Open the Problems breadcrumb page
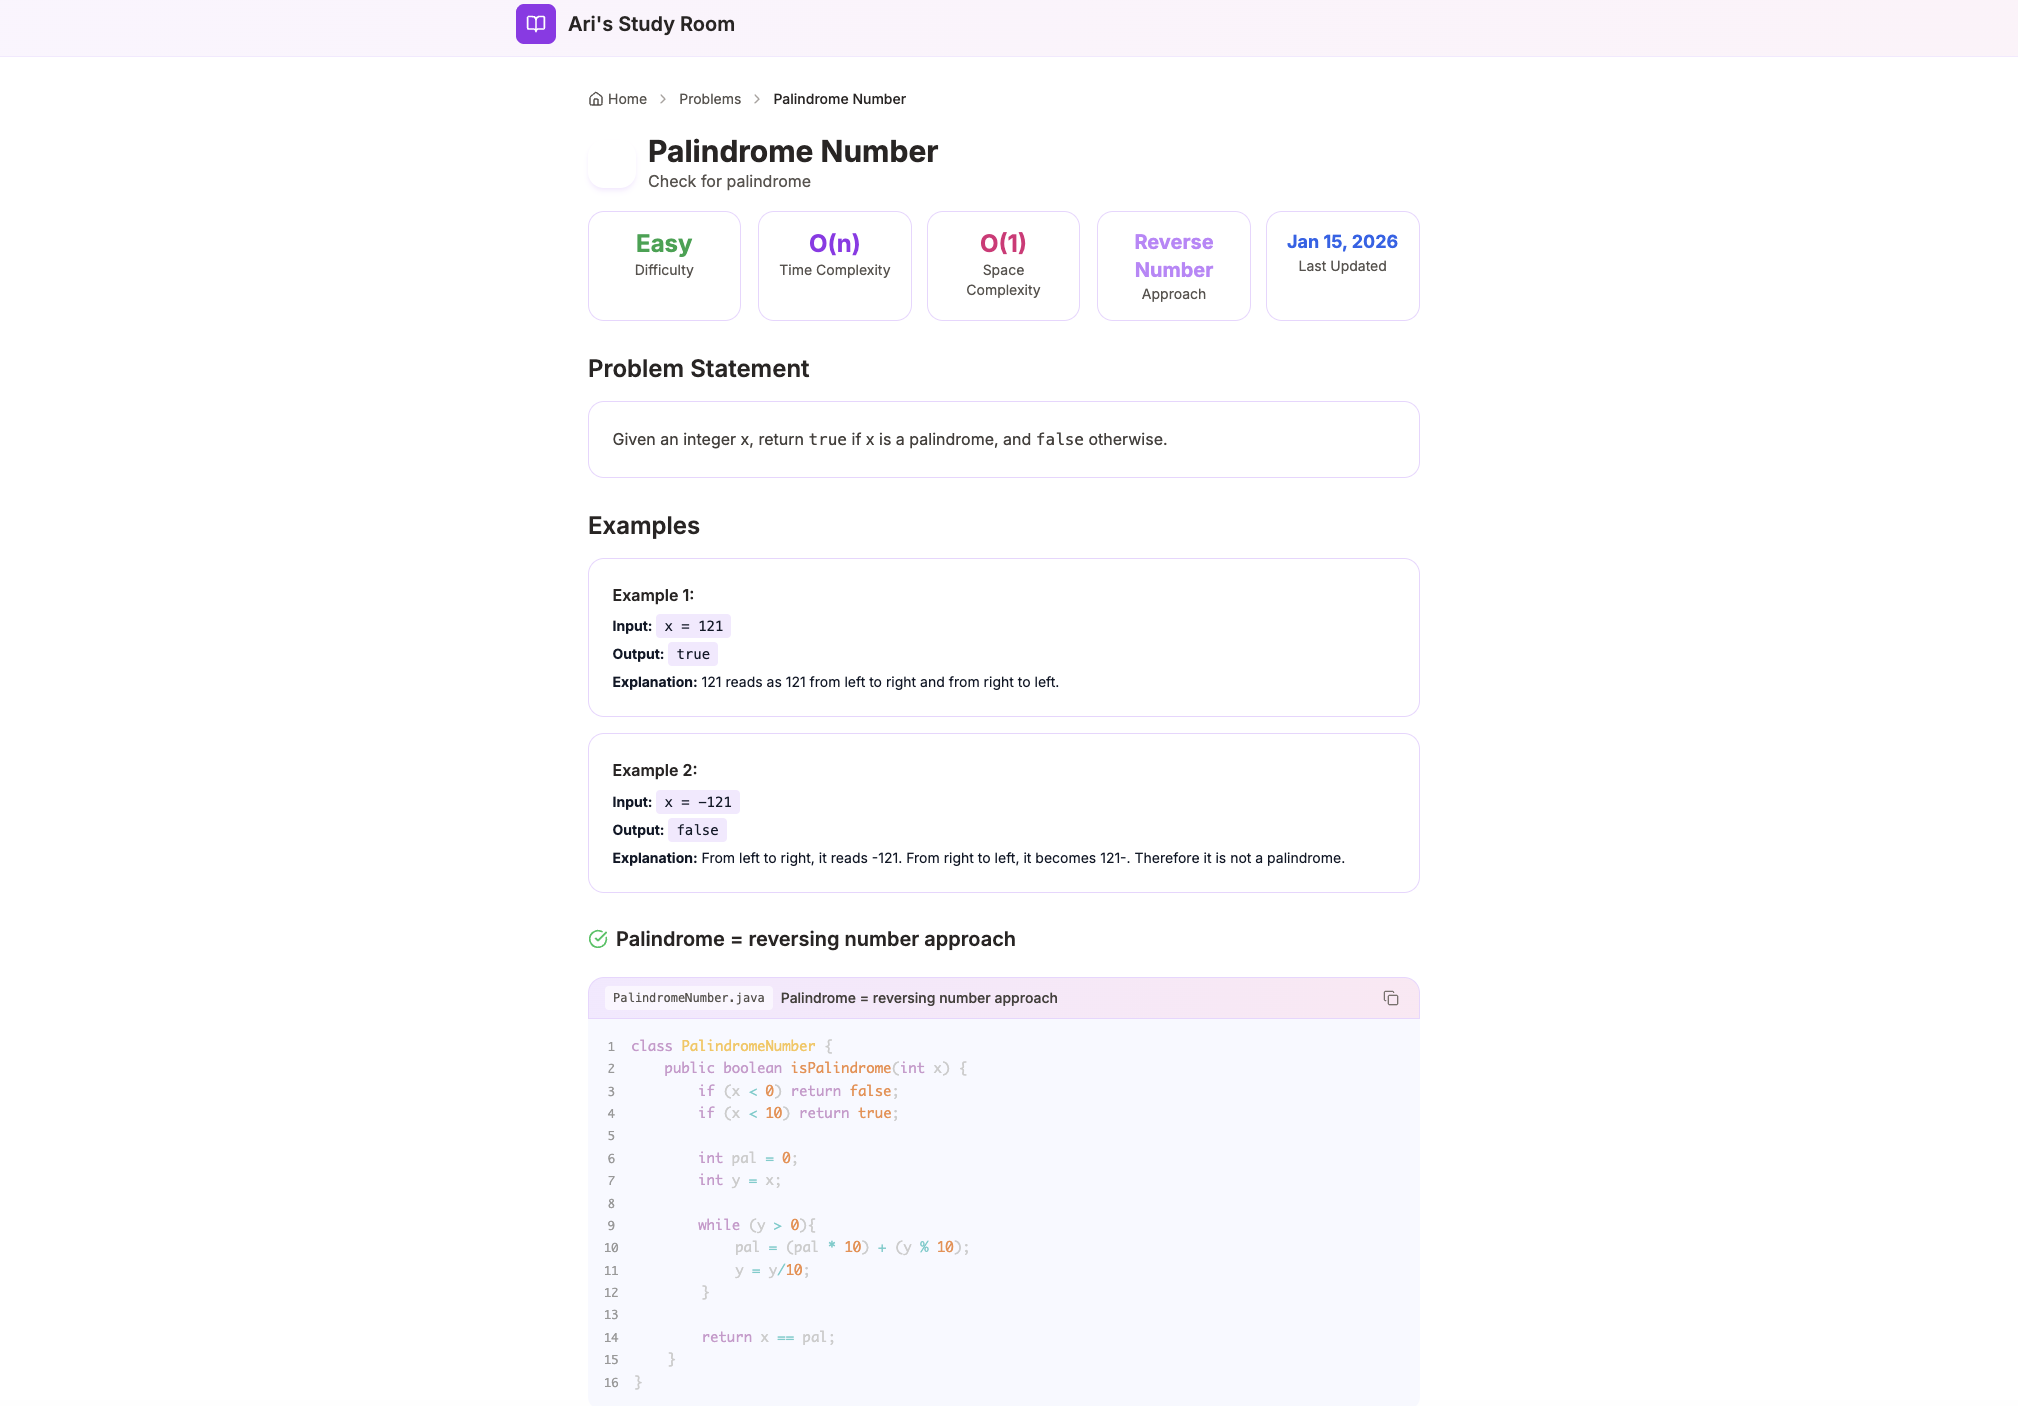The height and width of the screenshot is (1406, 2018). pyautogui.click(x=709, y=98)
